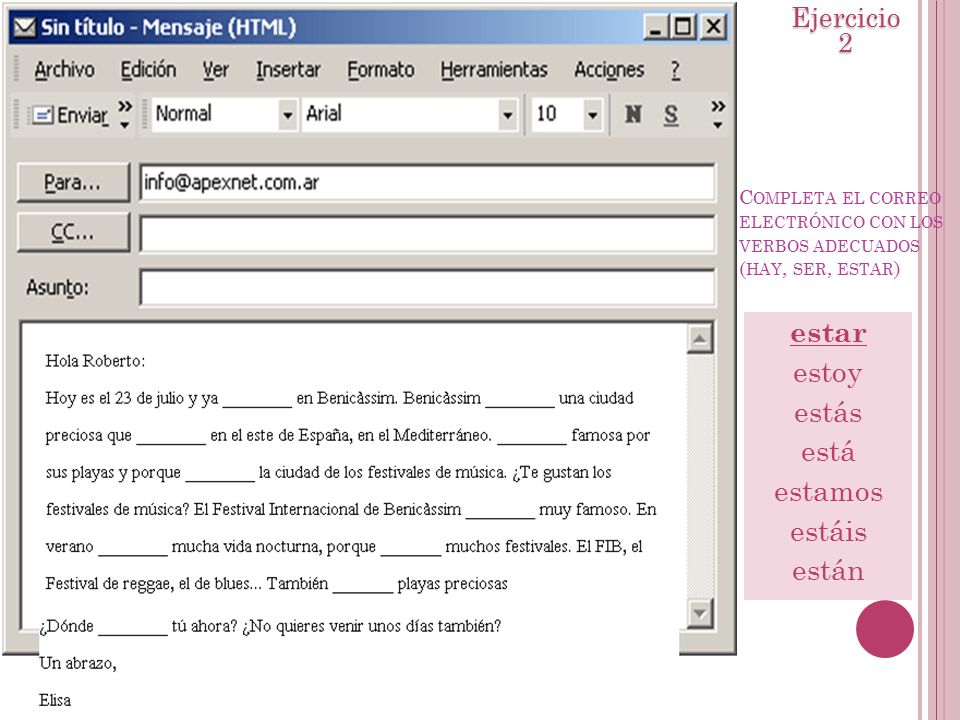Open the font size 10 dropdown

click(592, 114)
